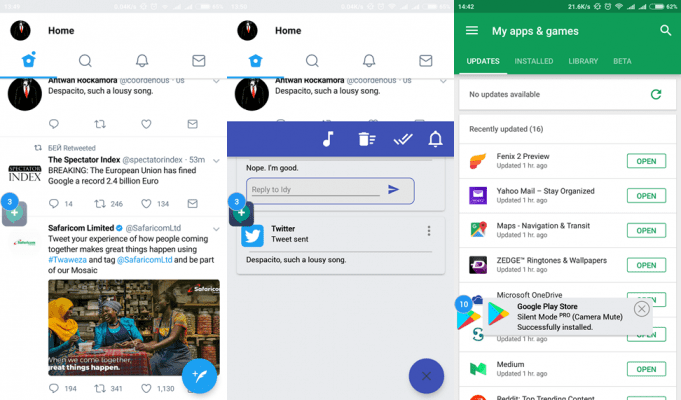Open The Spectator Index profile avatar

point(25,173)
